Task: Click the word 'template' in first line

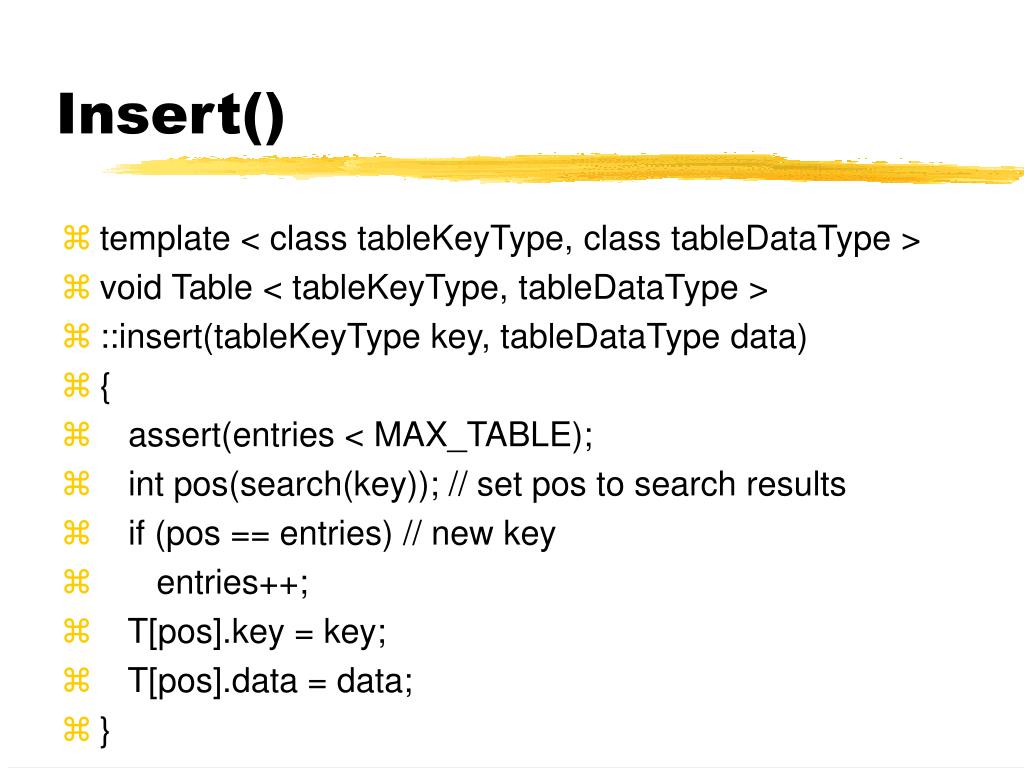Action: 165,238
